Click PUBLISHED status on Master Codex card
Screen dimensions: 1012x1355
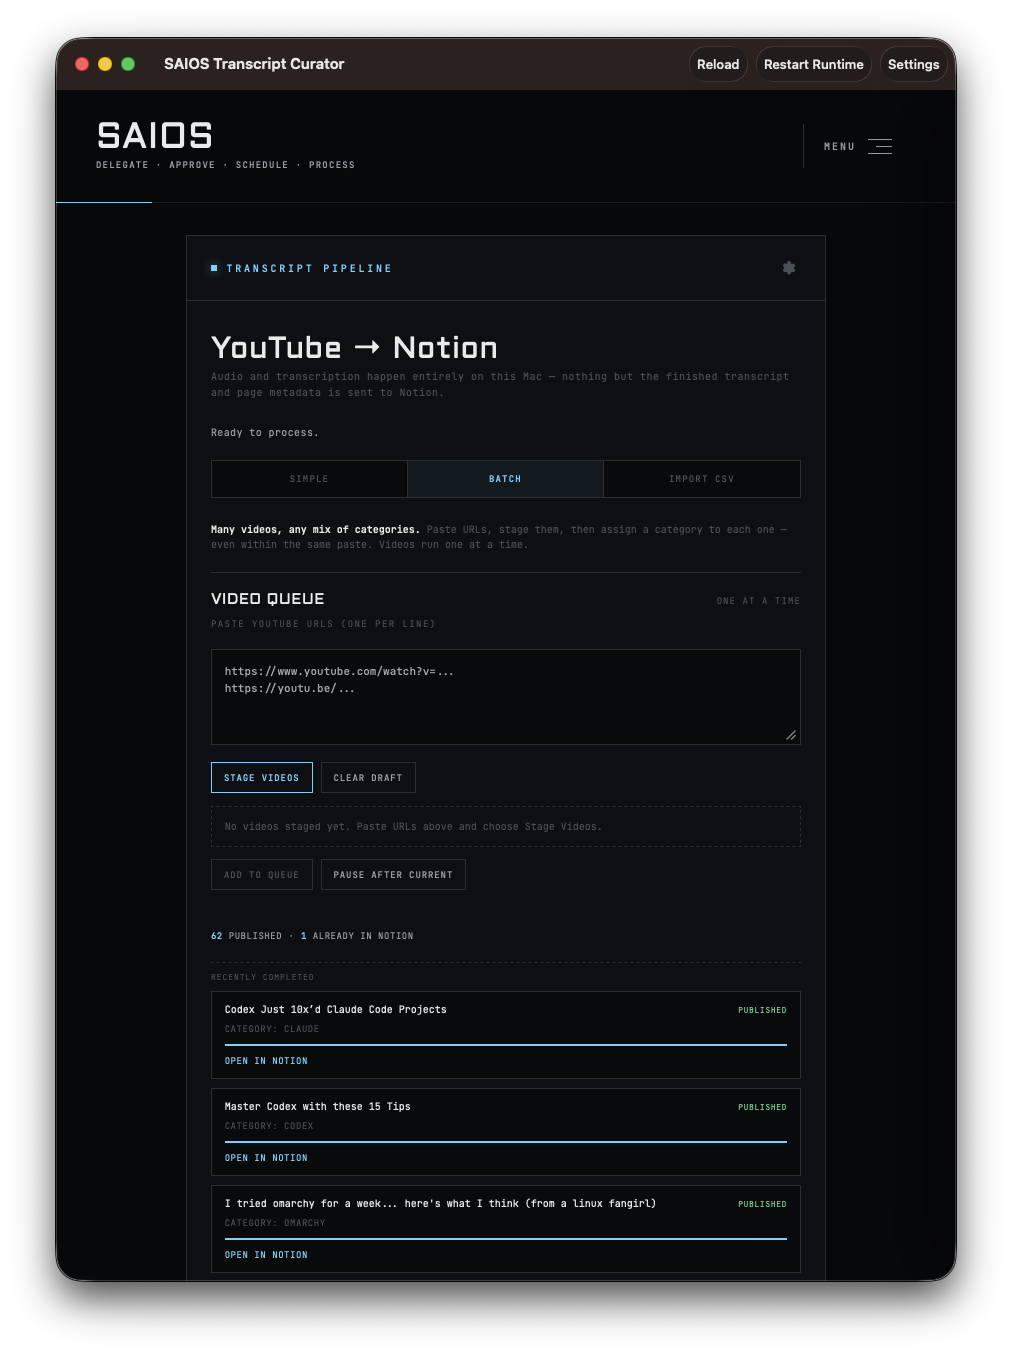pos(762,1107)
